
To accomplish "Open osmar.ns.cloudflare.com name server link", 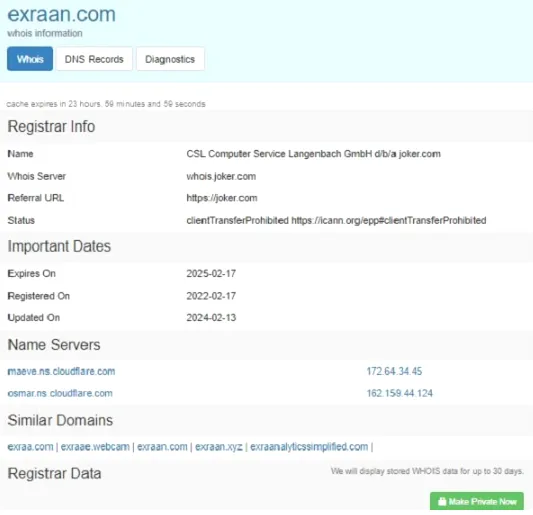I will tap(60, 393).
